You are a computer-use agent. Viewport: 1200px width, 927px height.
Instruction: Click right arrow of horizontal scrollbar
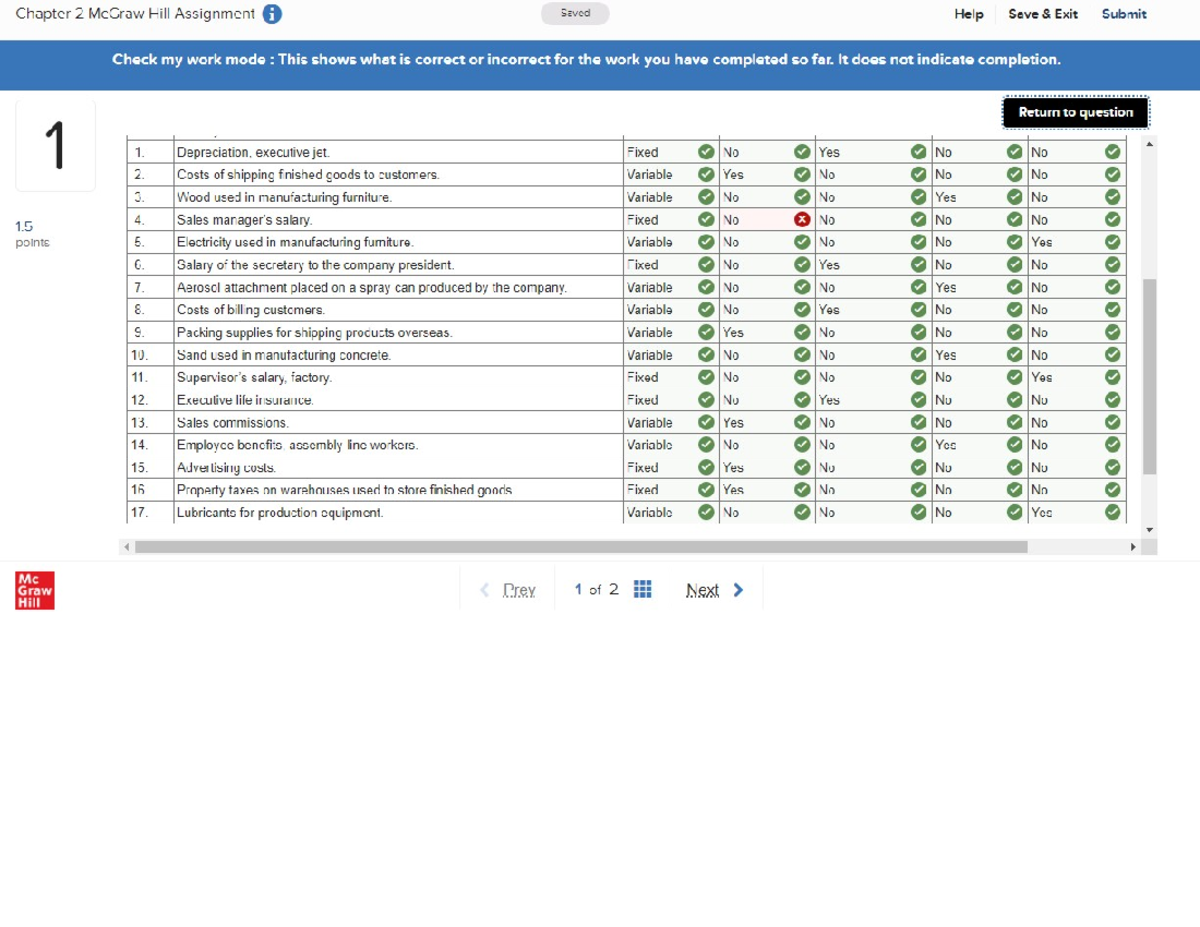[x=1133, y=547]
